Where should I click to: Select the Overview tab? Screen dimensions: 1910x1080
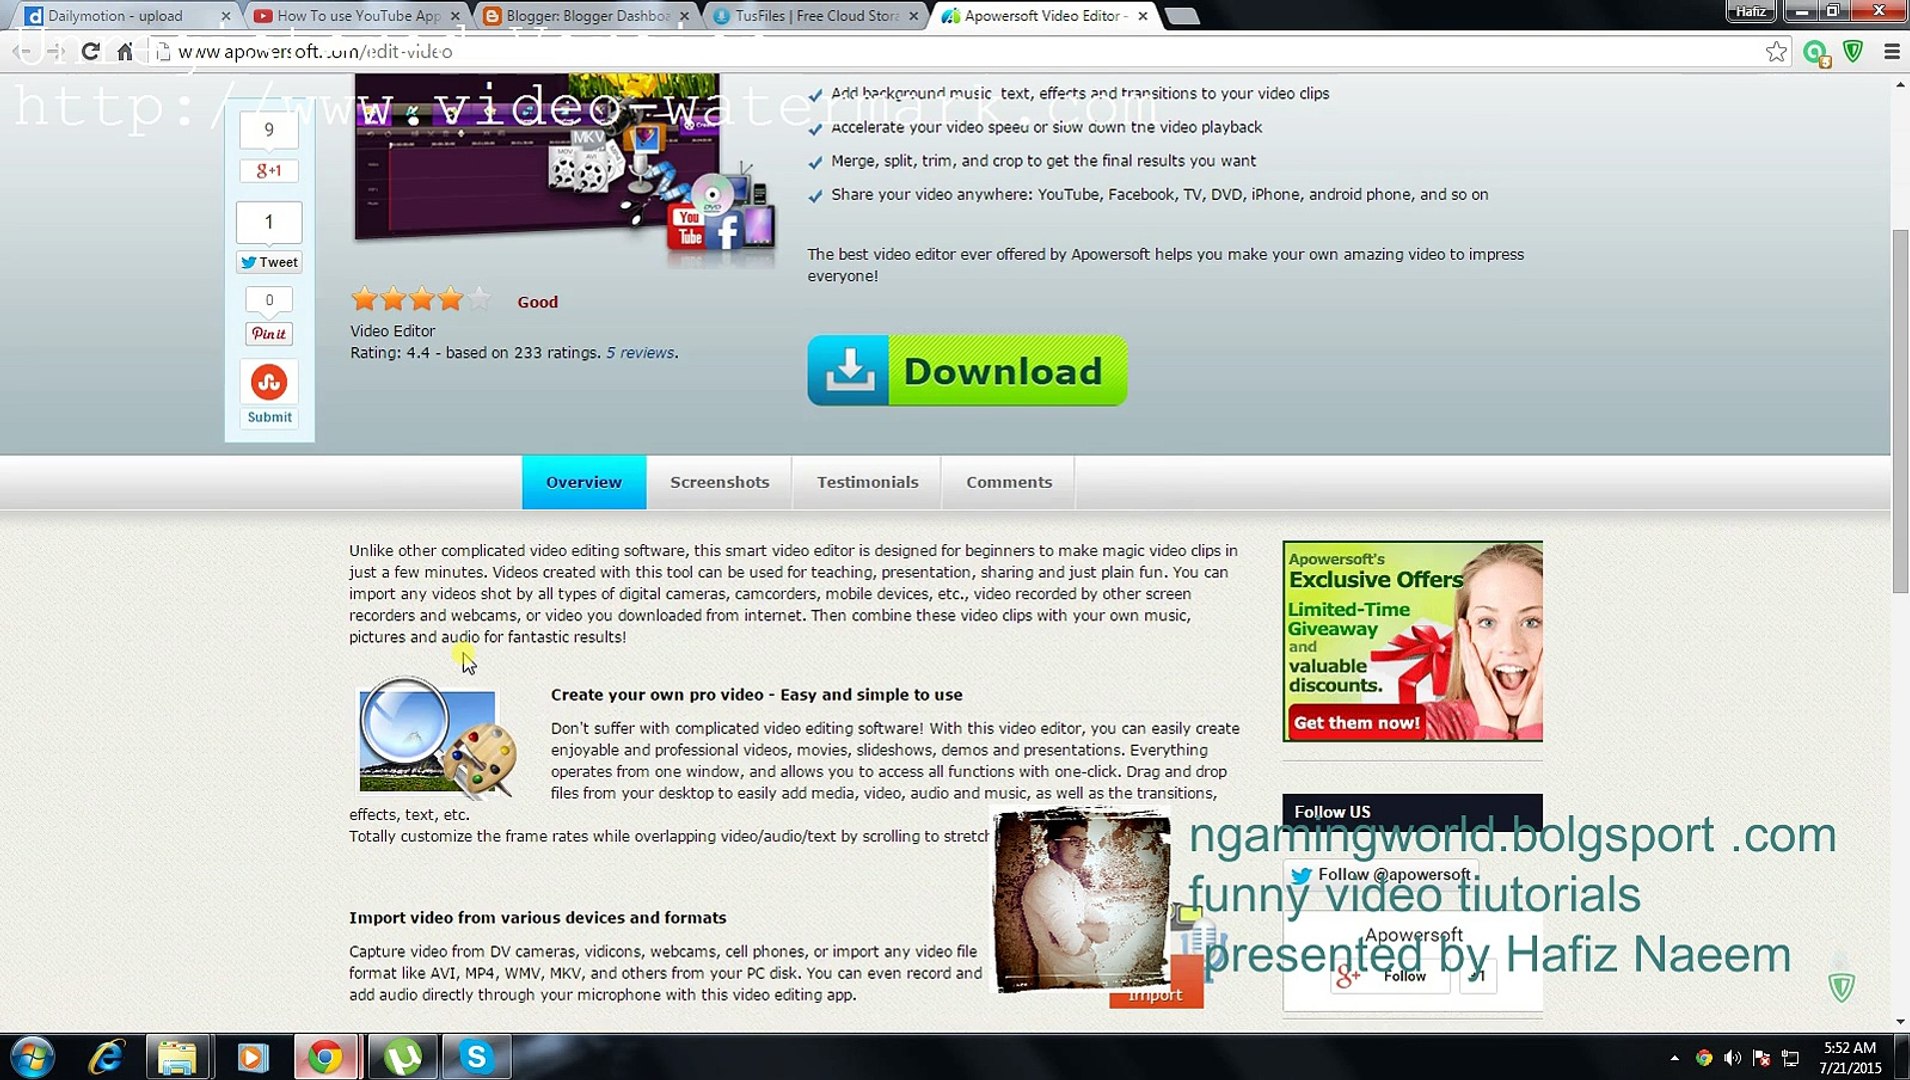(584, 482)
